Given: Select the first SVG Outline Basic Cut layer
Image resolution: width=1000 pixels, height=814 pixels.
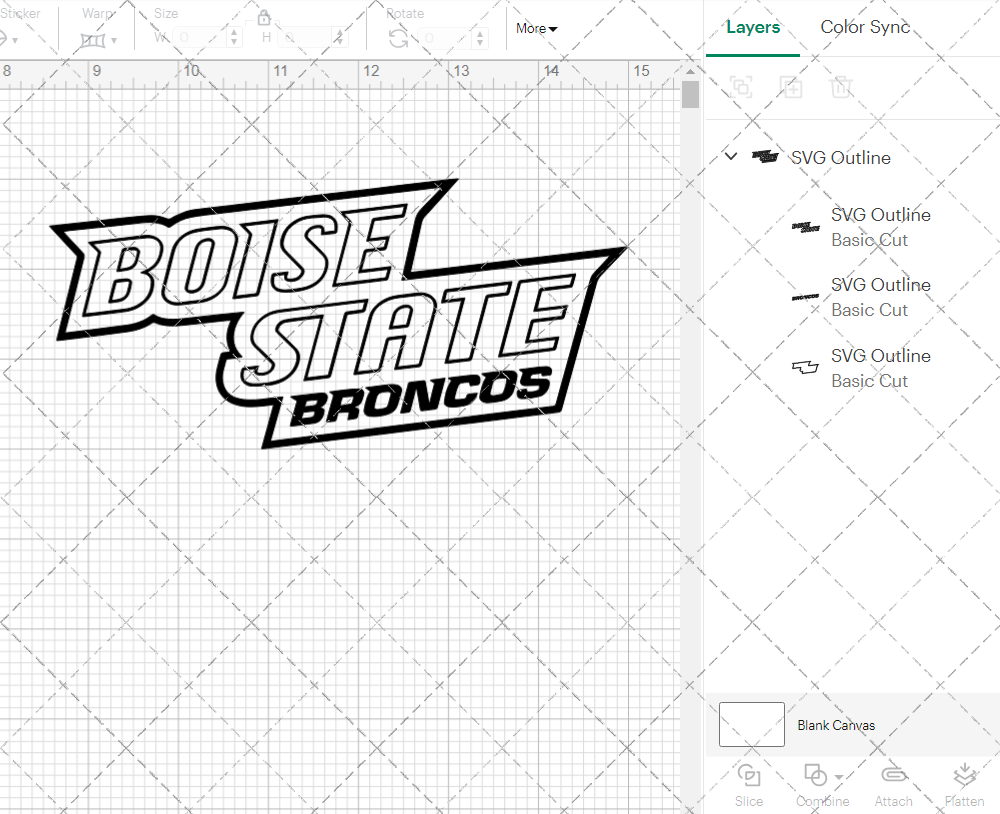Looking at the screenshot, I should point(880,227).
